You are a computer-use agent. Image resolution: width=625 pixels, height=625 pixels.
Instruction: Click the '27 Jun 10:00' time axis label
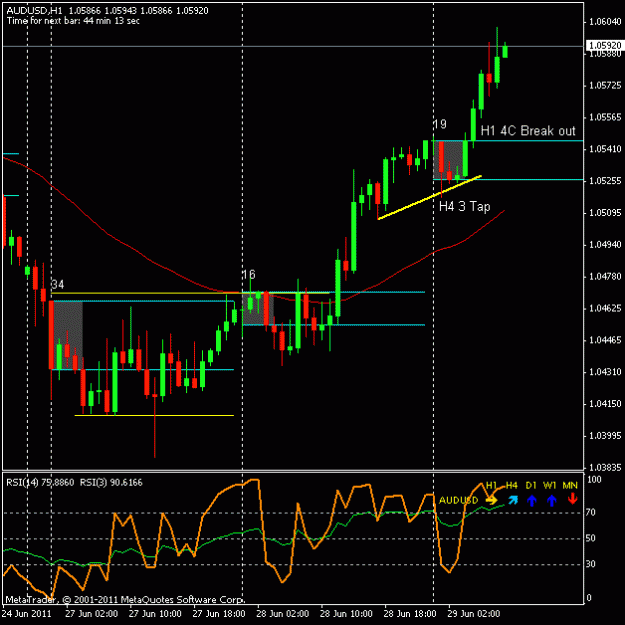(155, 613)
